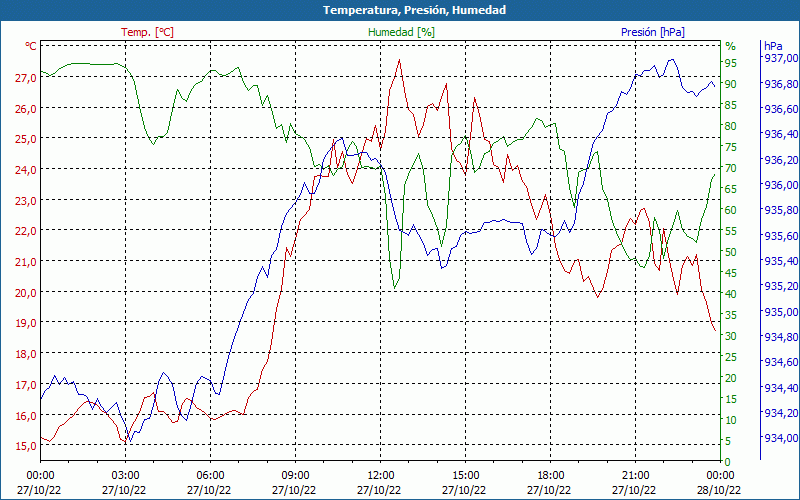Click the '934,80' pressure axis value
Viewport: 800px width, 500px height.
point(781,337)
